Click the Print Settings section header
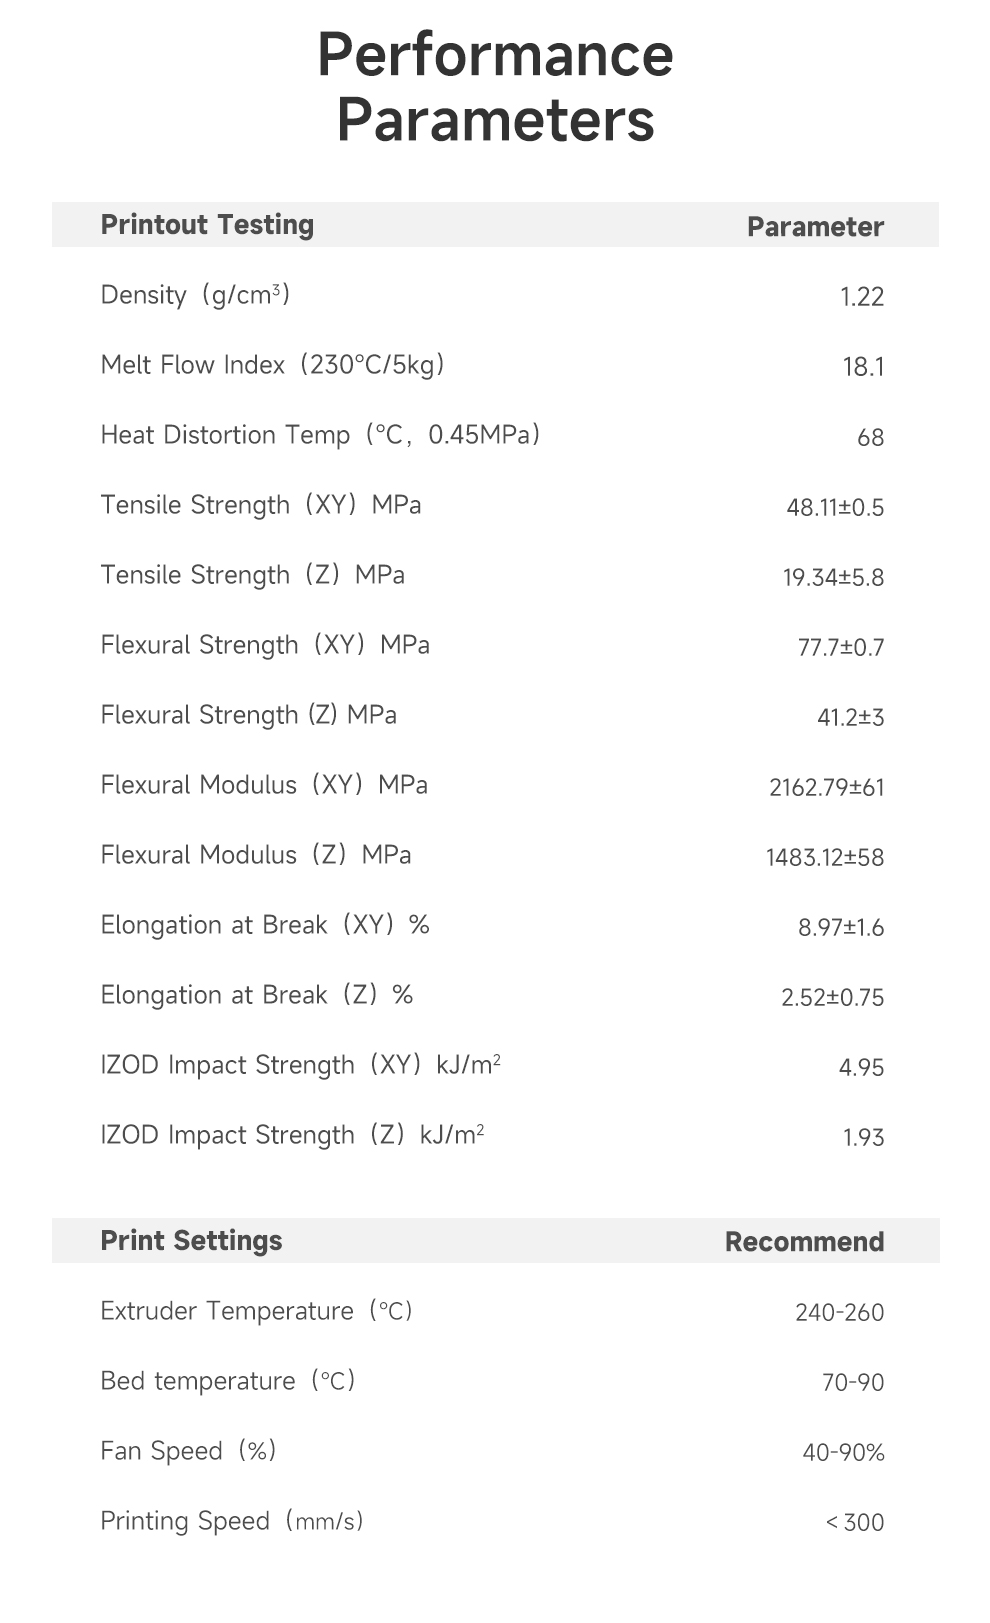 (x=191, y=1241)
